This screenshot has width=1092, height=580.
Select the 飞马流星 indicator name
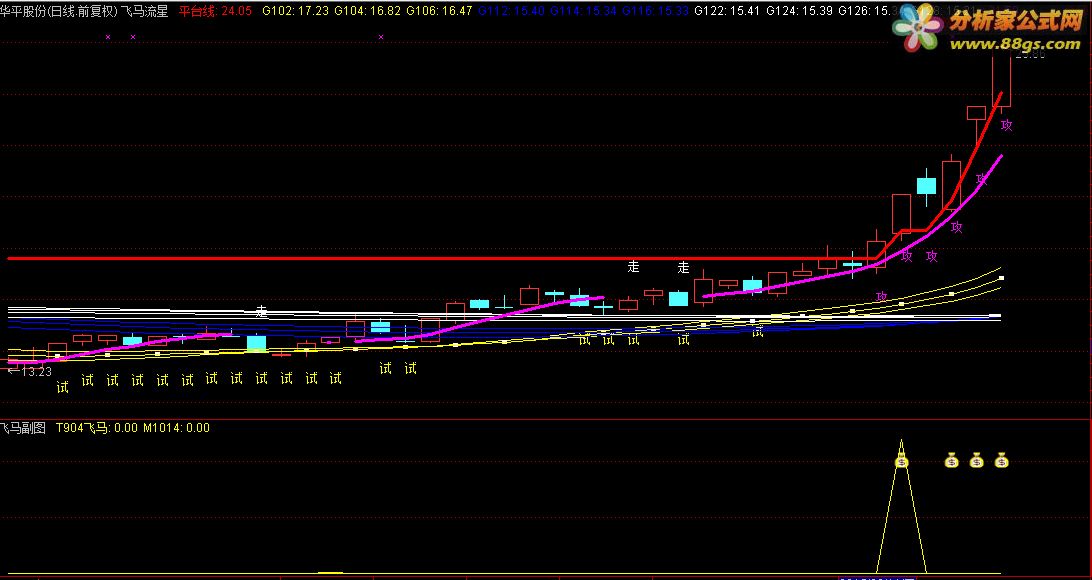click(x=144, y=11)
